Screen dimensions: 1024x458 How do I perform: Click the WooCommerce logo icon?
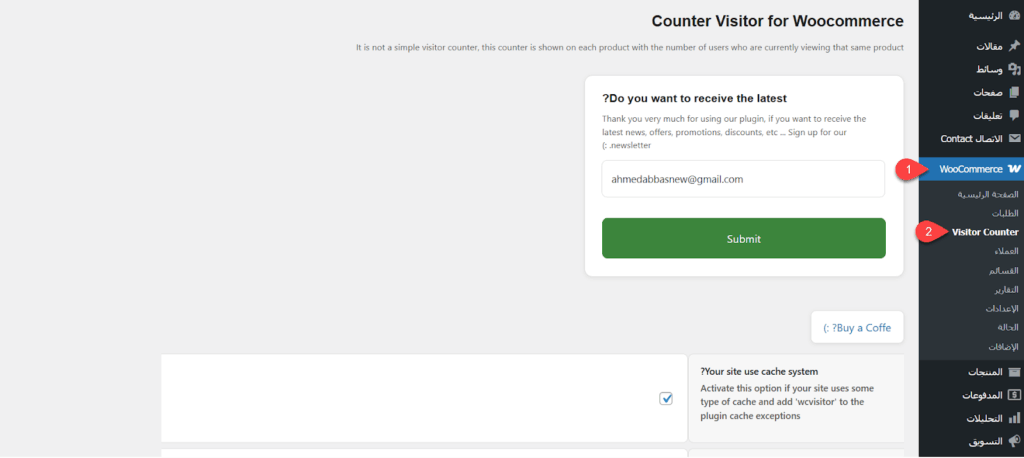point(1014,168)
